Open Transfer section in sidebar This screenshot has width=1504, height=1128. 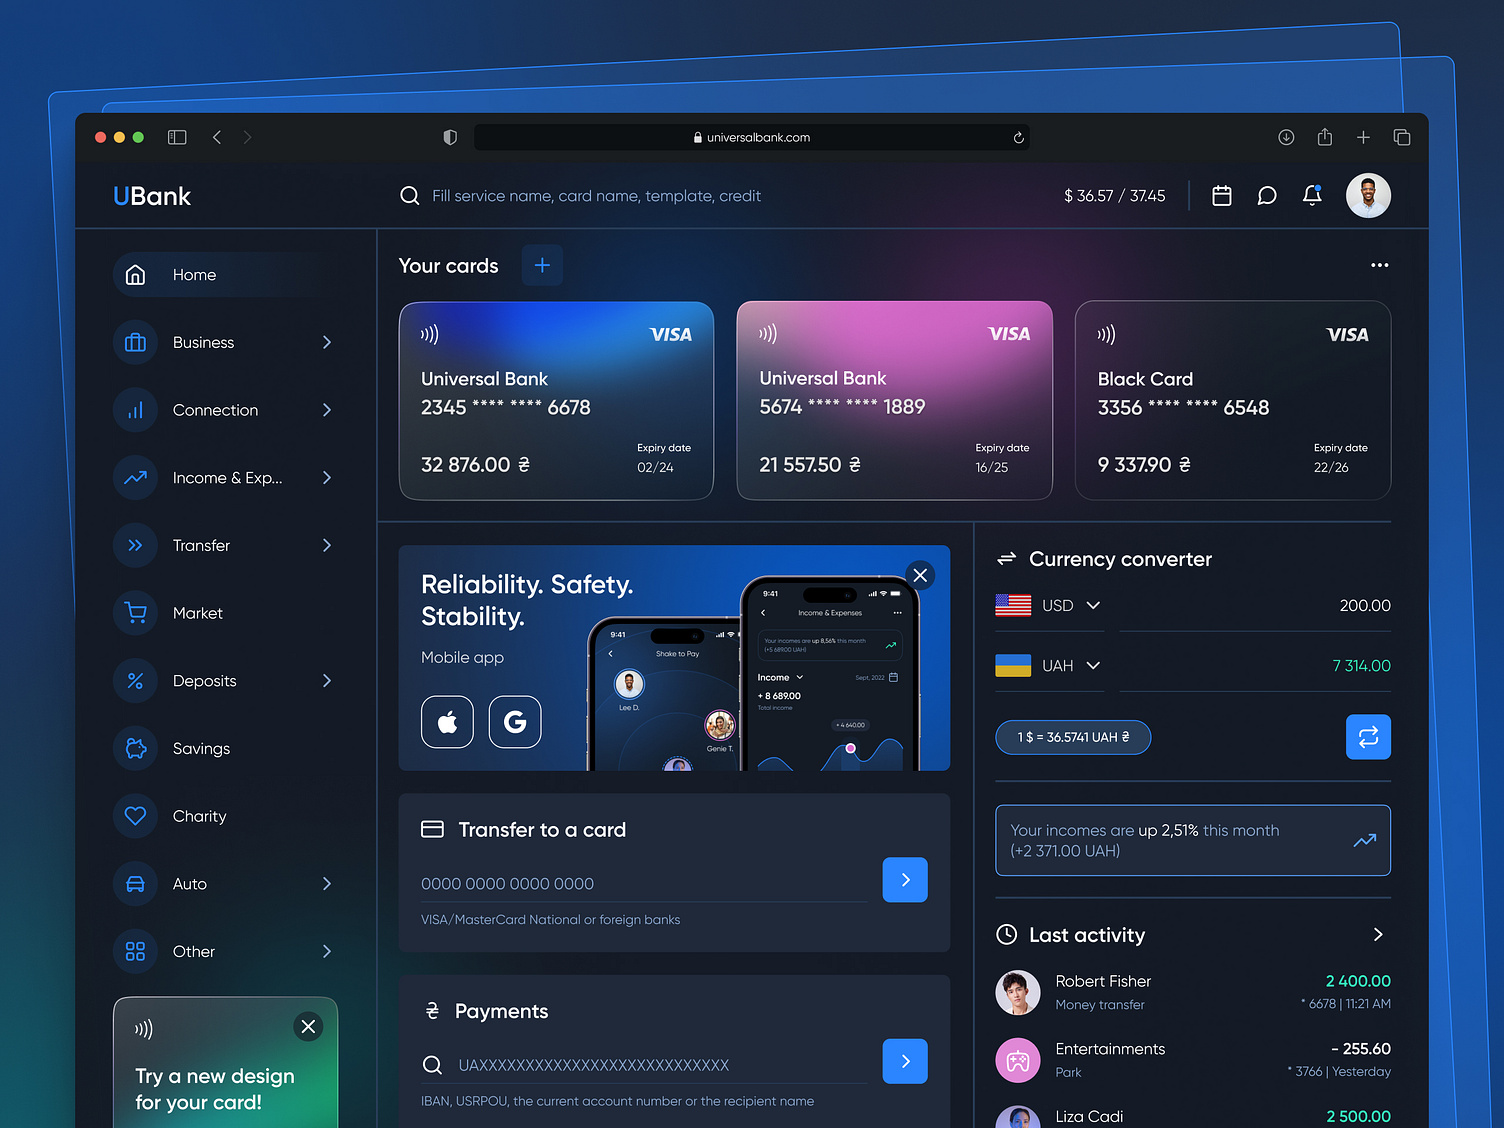225,545
